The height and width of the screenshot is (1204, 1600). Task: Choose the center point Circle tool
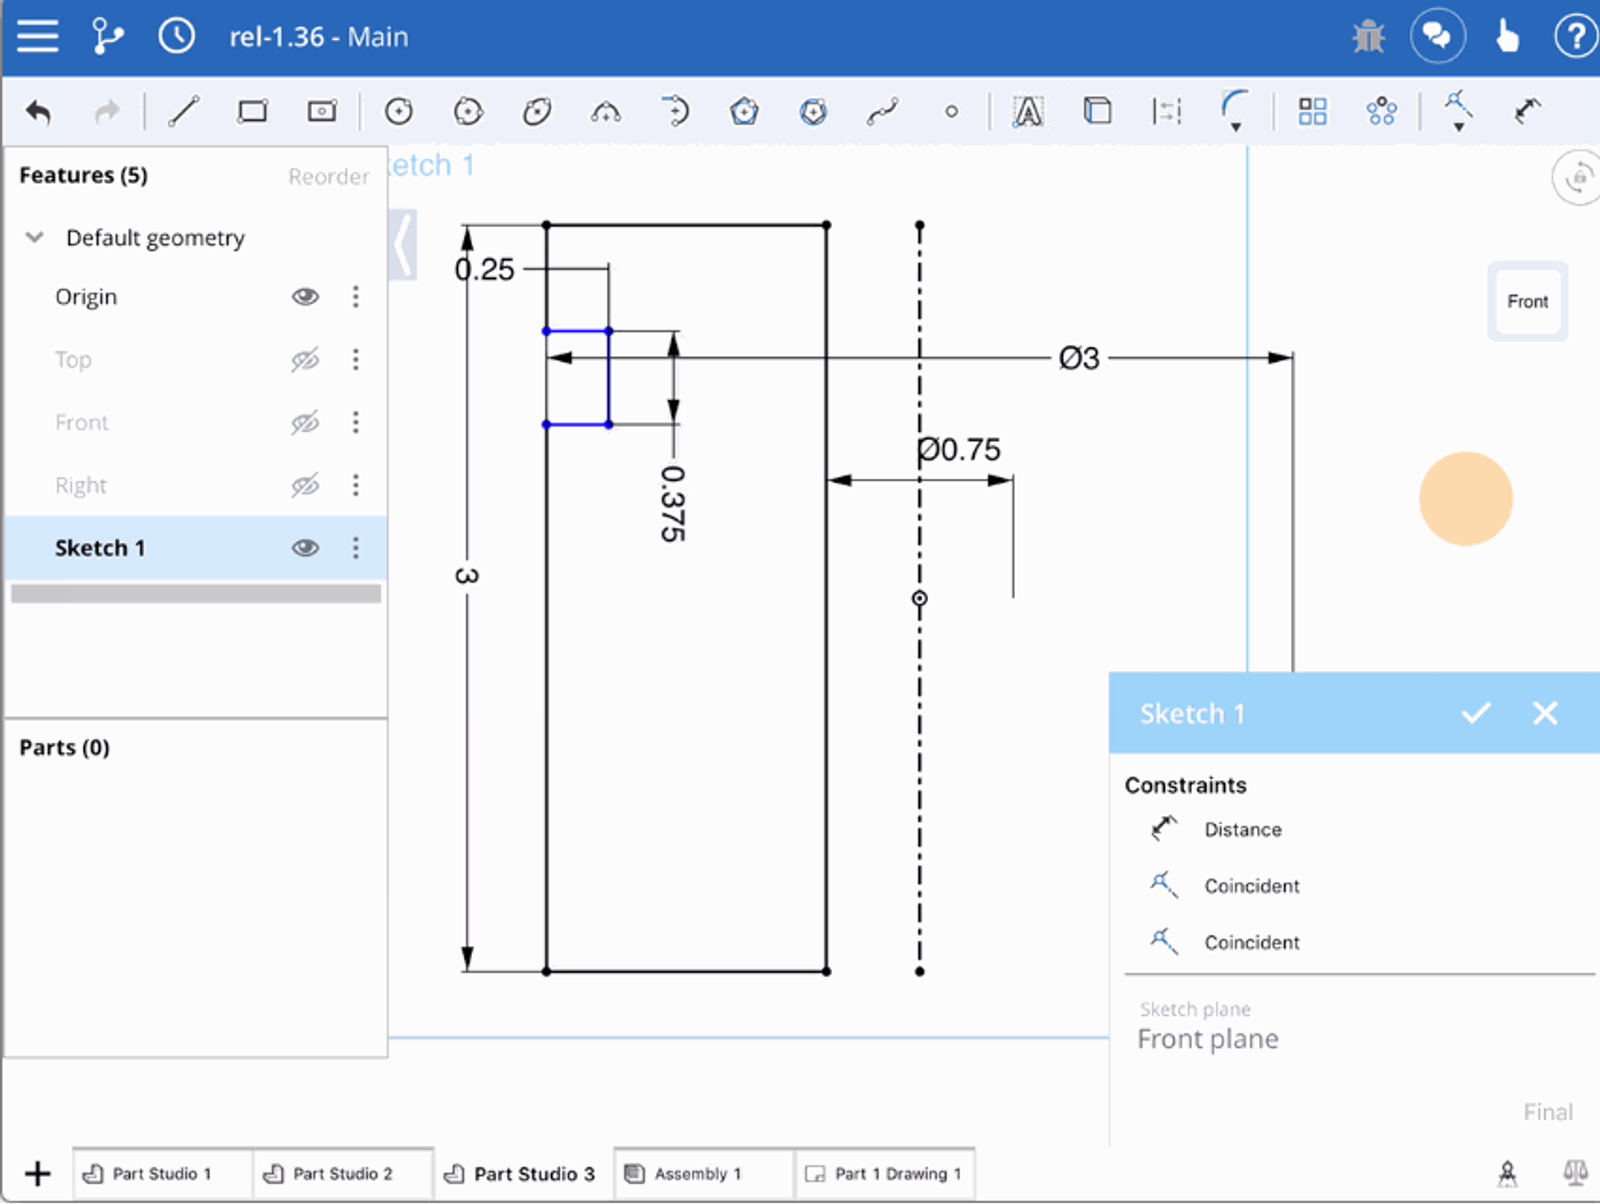pos(399,111)
